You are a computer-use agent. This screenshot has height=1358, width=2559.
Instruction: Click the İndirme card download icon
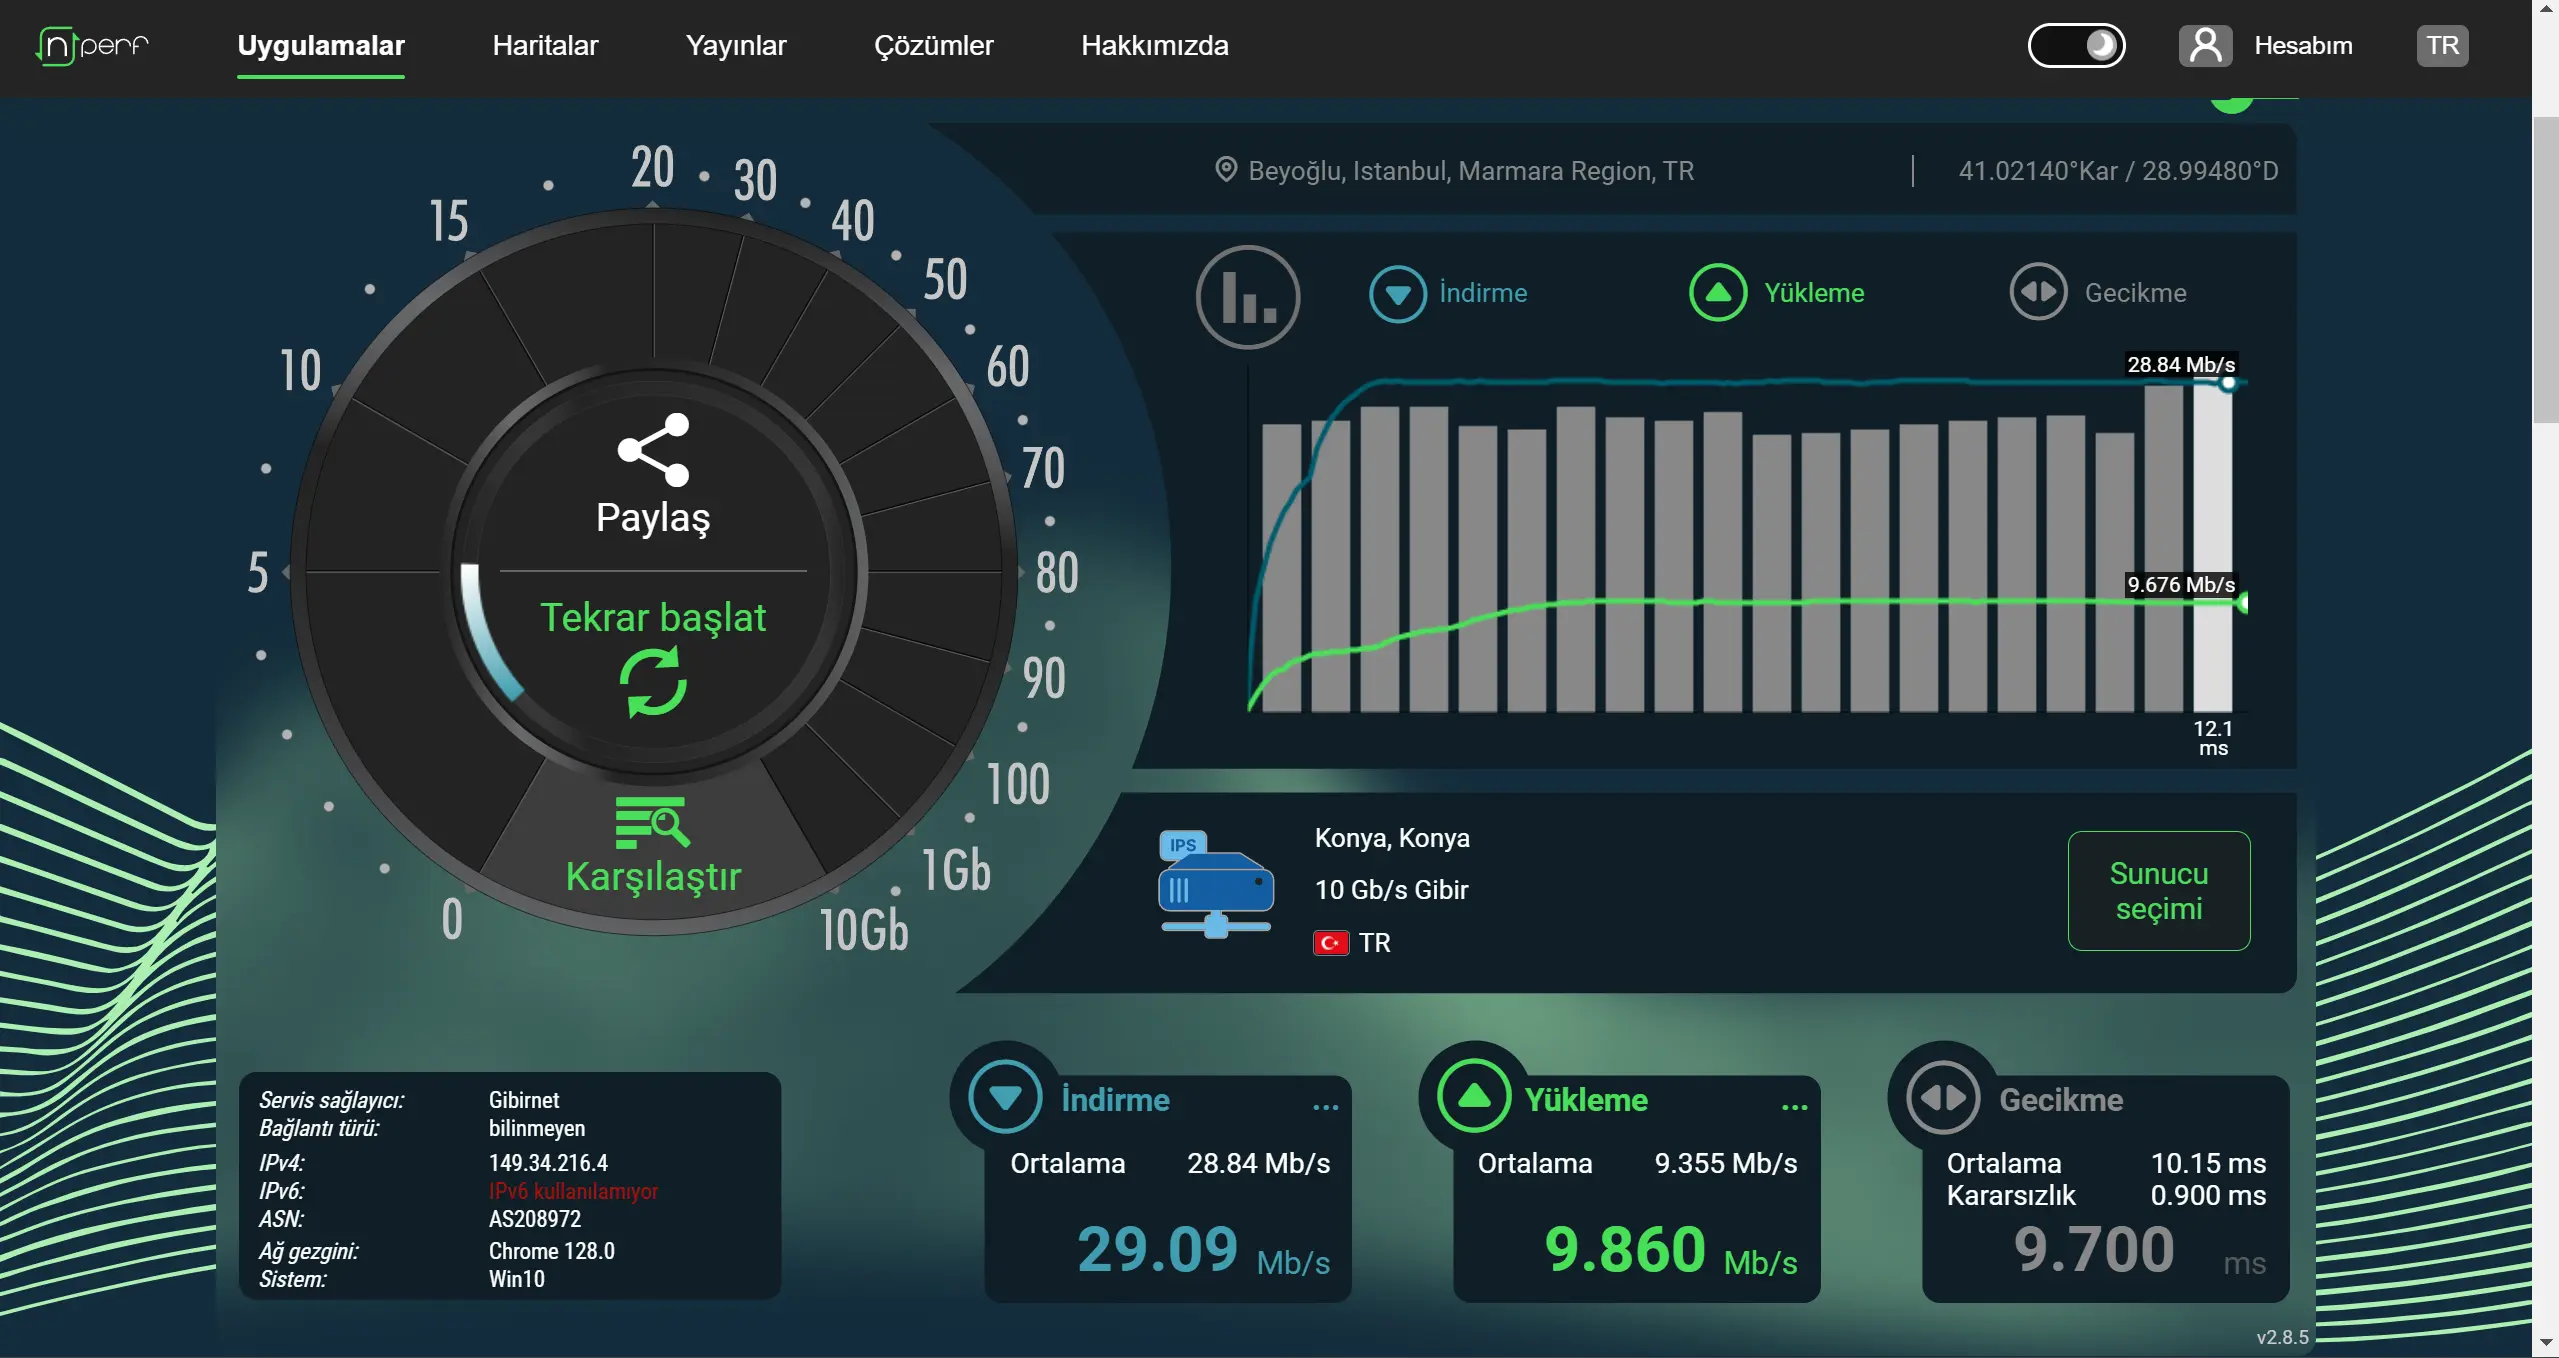(1005, 1097)
